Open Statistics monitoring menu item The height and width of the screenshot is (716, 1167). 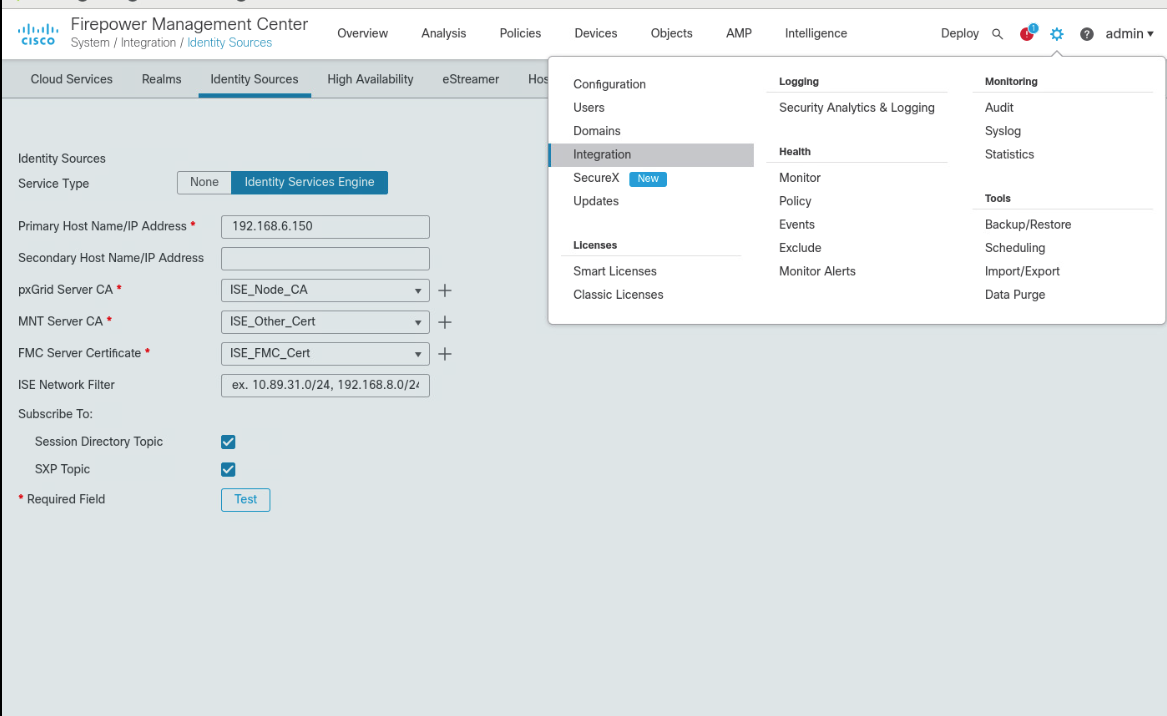pos(1009,155)
